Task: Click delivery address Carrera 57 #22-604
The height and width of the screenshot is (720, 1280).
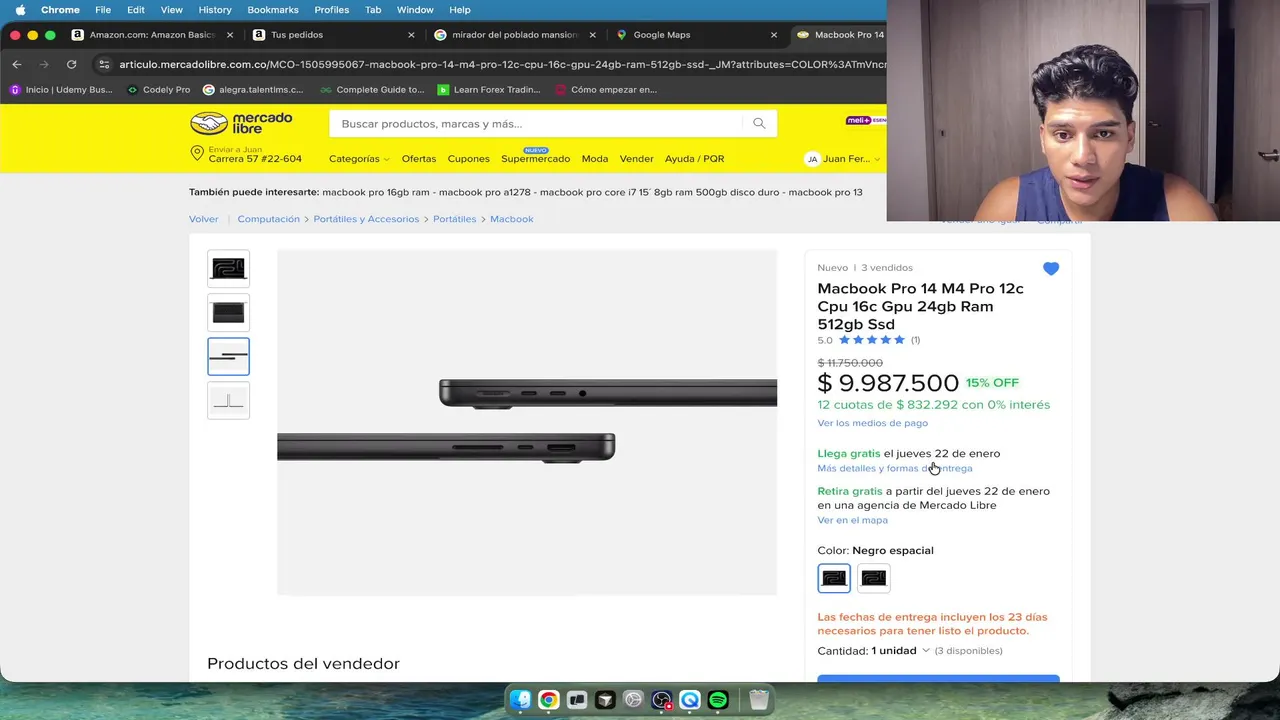Action: [x=255, y=159]
